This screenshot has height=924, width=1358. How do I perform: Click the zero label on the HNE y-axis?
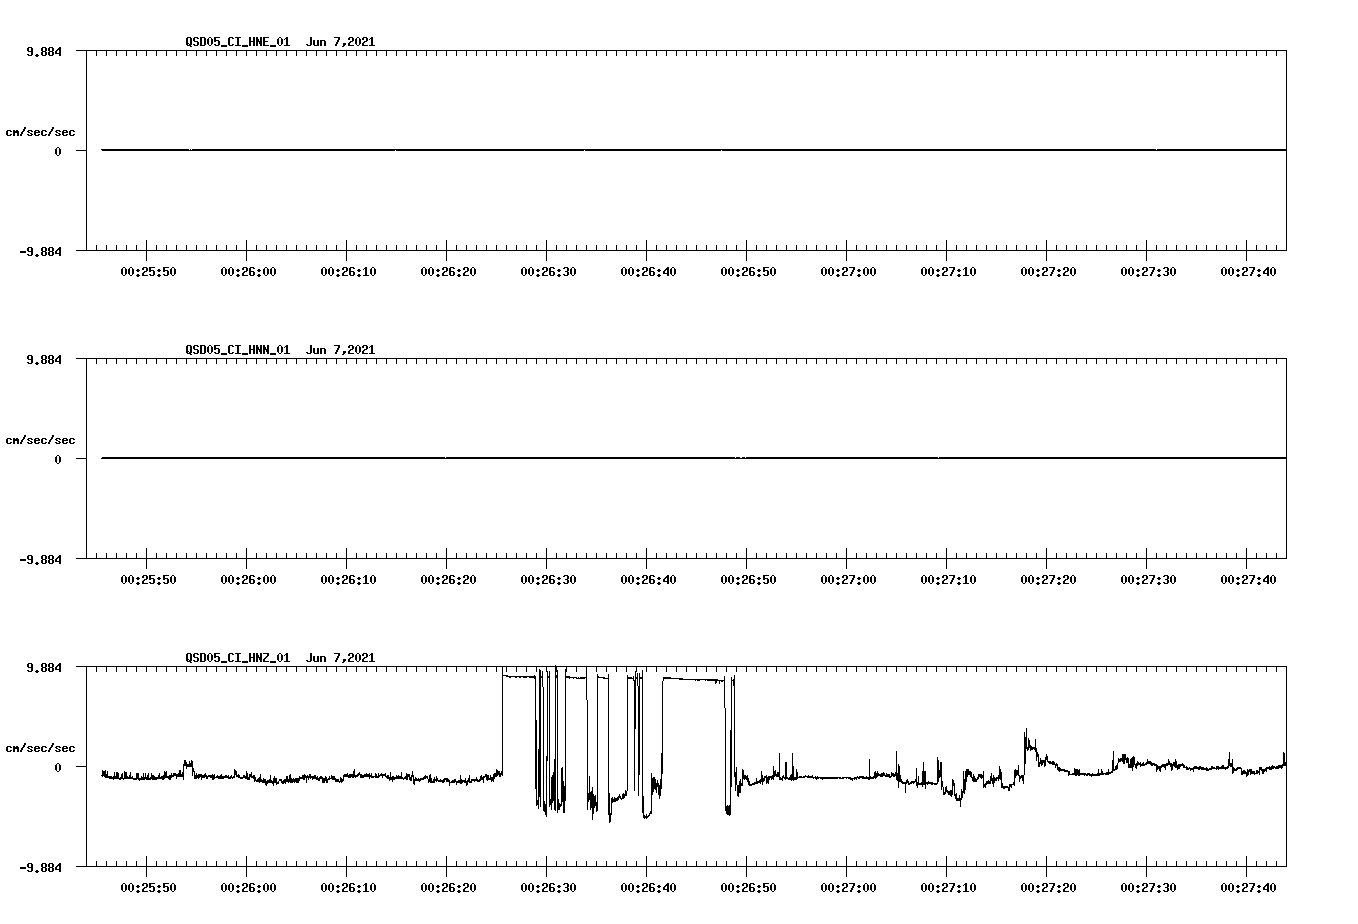[58, 151]
